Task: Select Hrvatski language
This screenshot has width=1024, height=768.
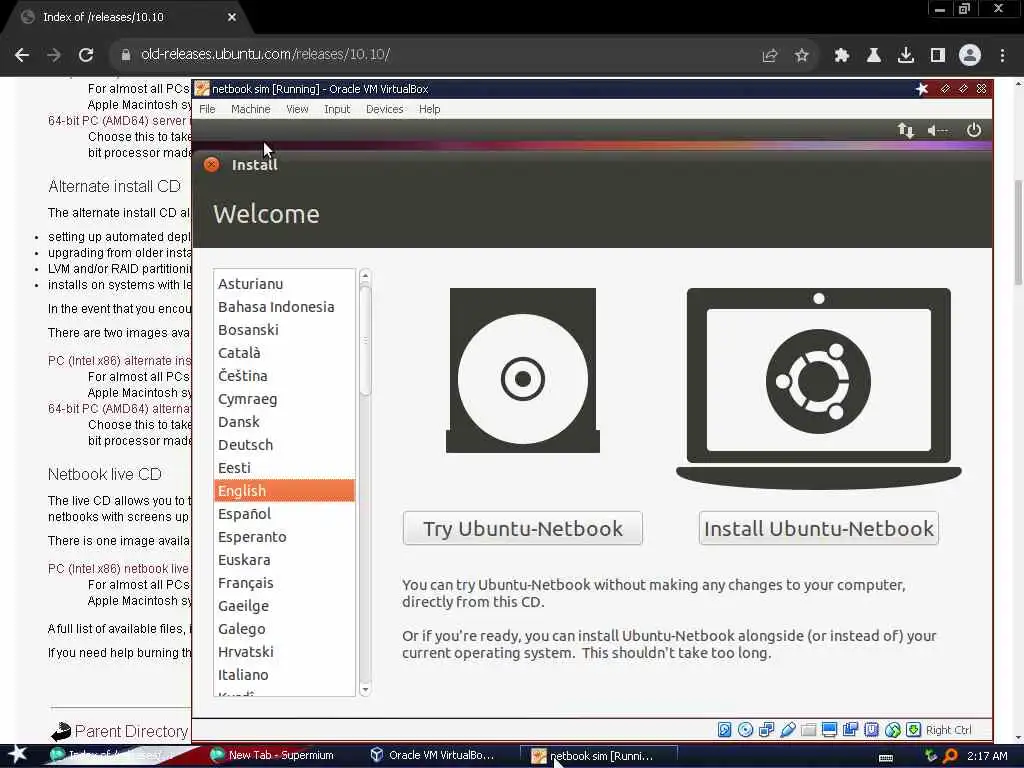Action: (x=284, y=652)
